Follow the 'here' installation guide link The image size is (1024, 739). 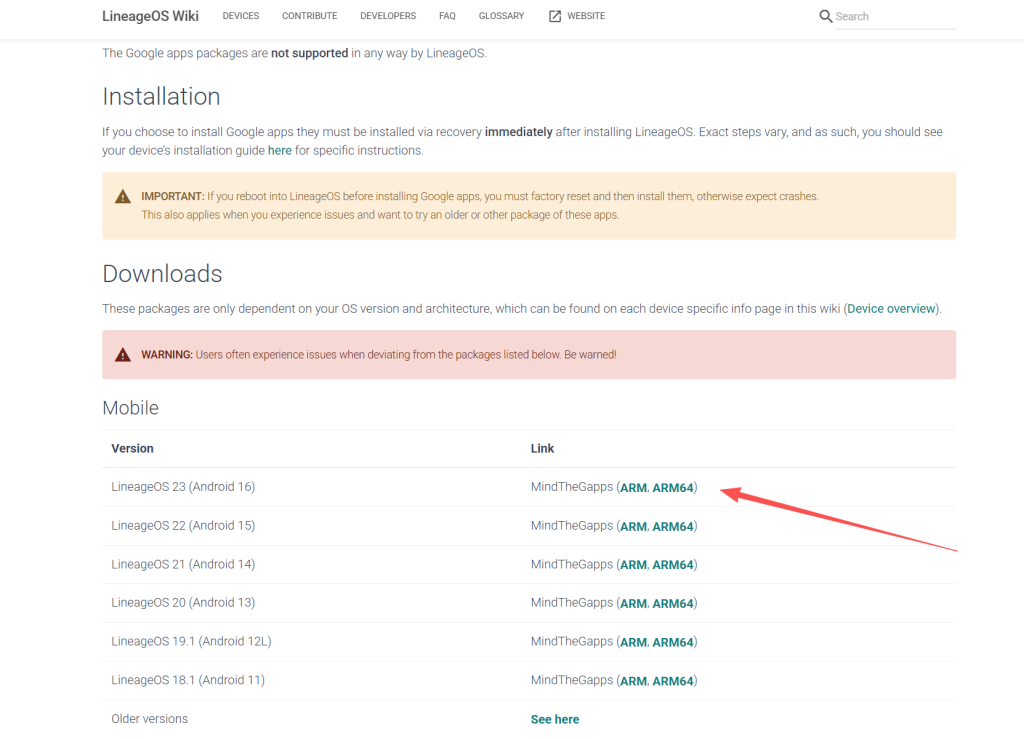tap(280, 150)
